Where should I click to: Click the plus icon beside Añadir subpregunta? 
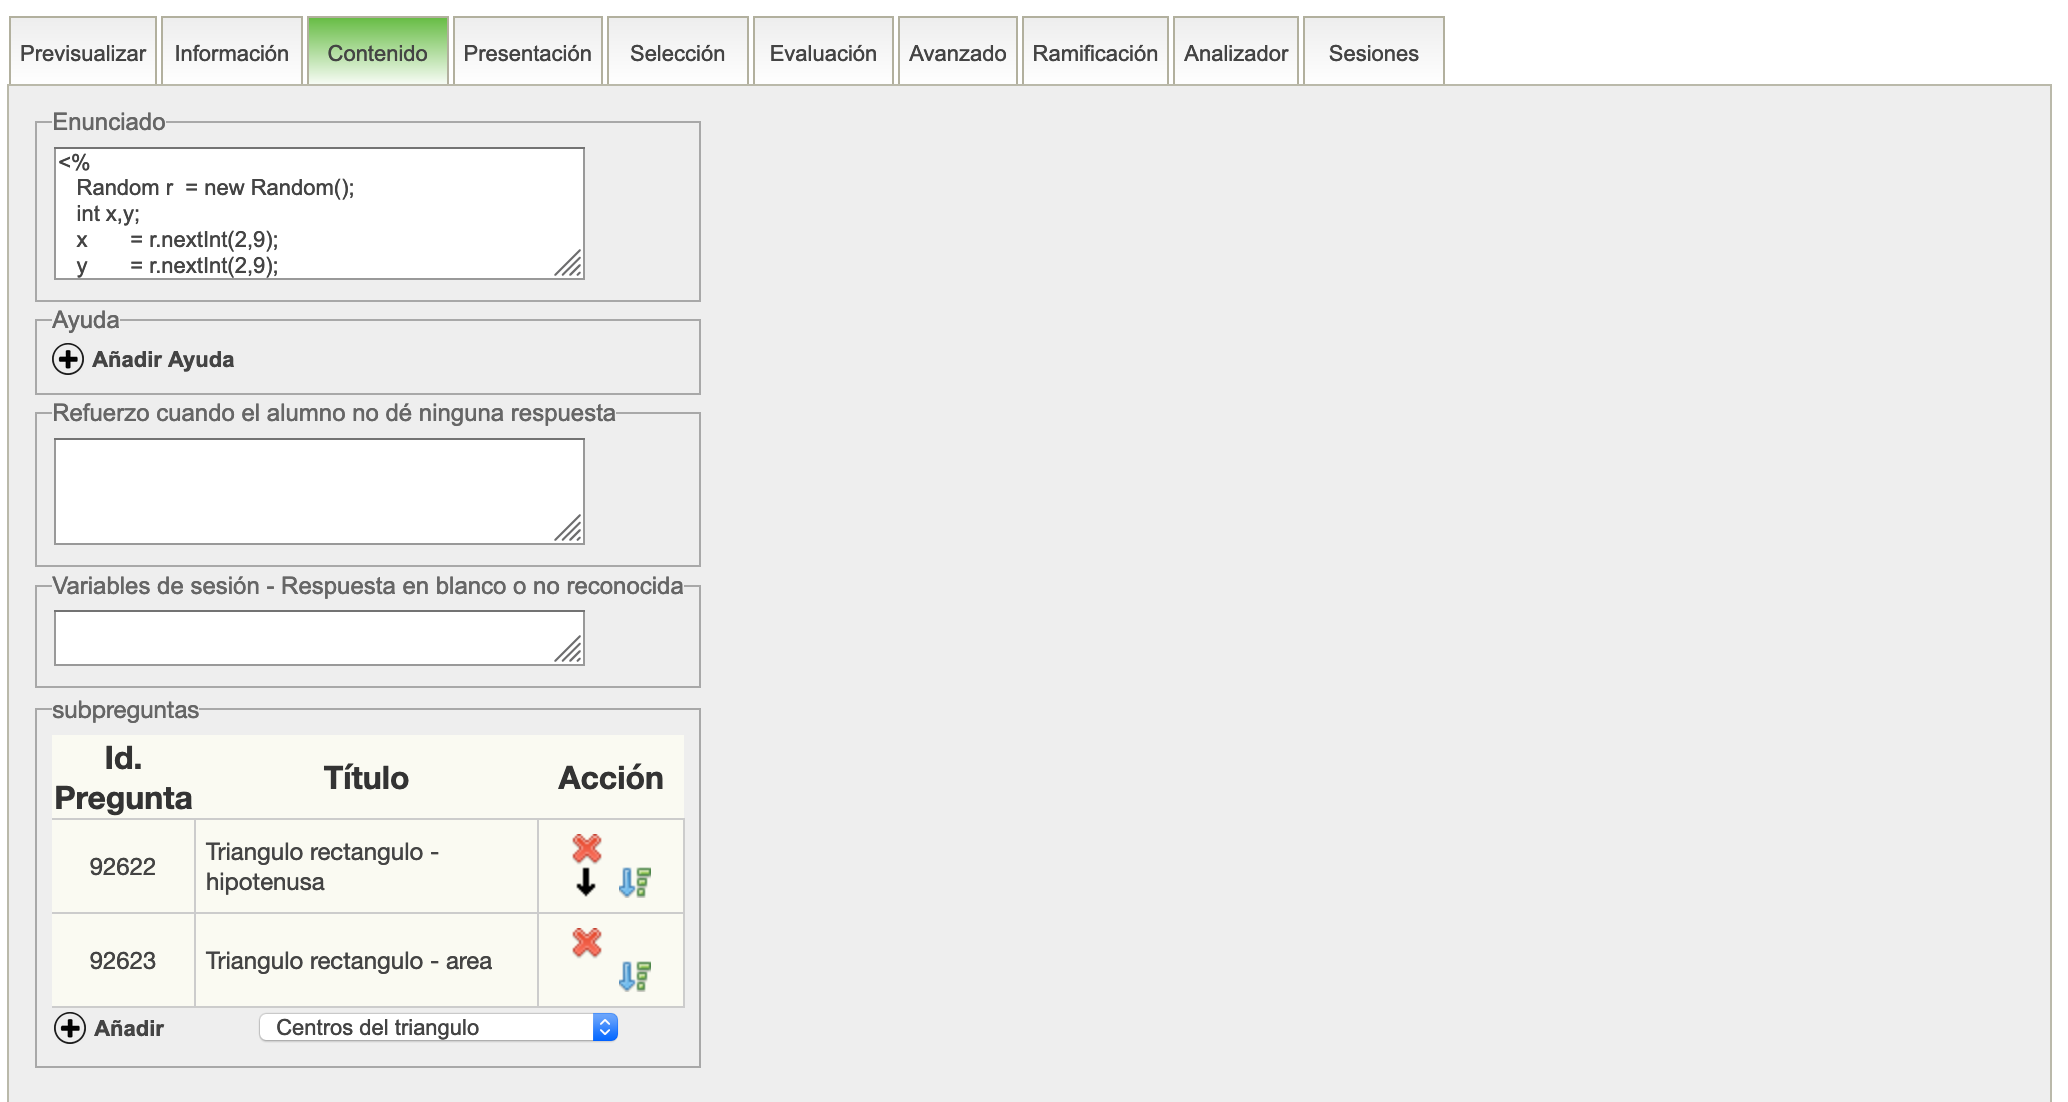(x=70, y=1028)
